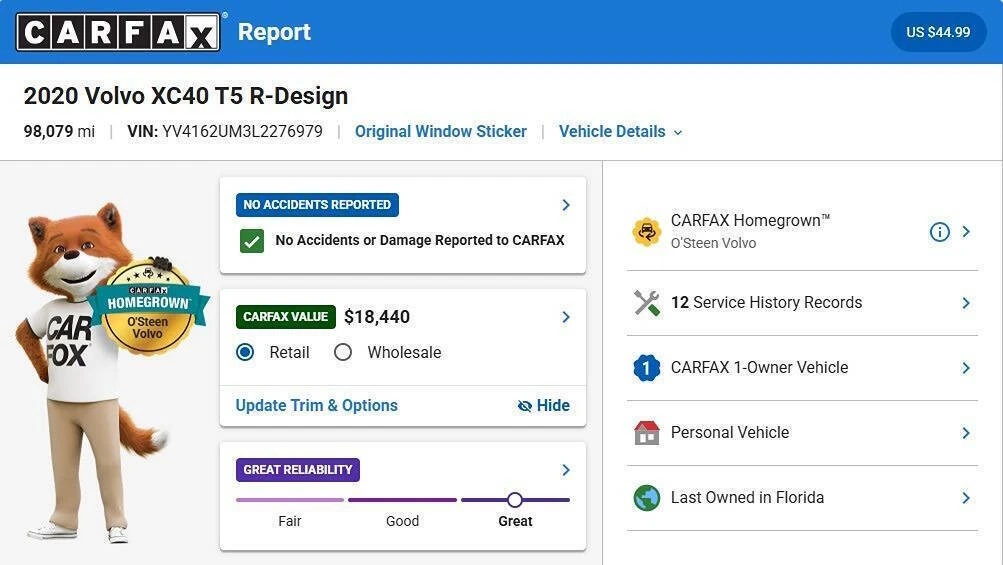Open CARFAX Value card arrow

coord(565,317)
